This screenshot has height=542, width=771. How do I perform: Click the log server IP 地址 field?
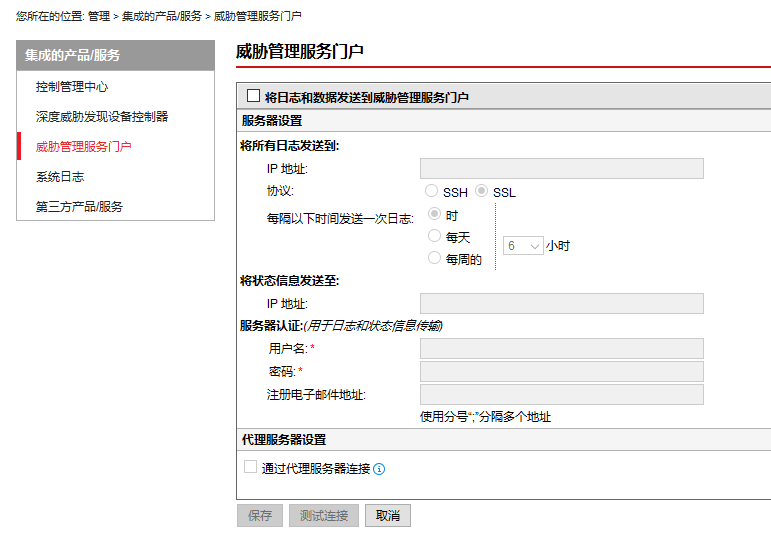561,168
